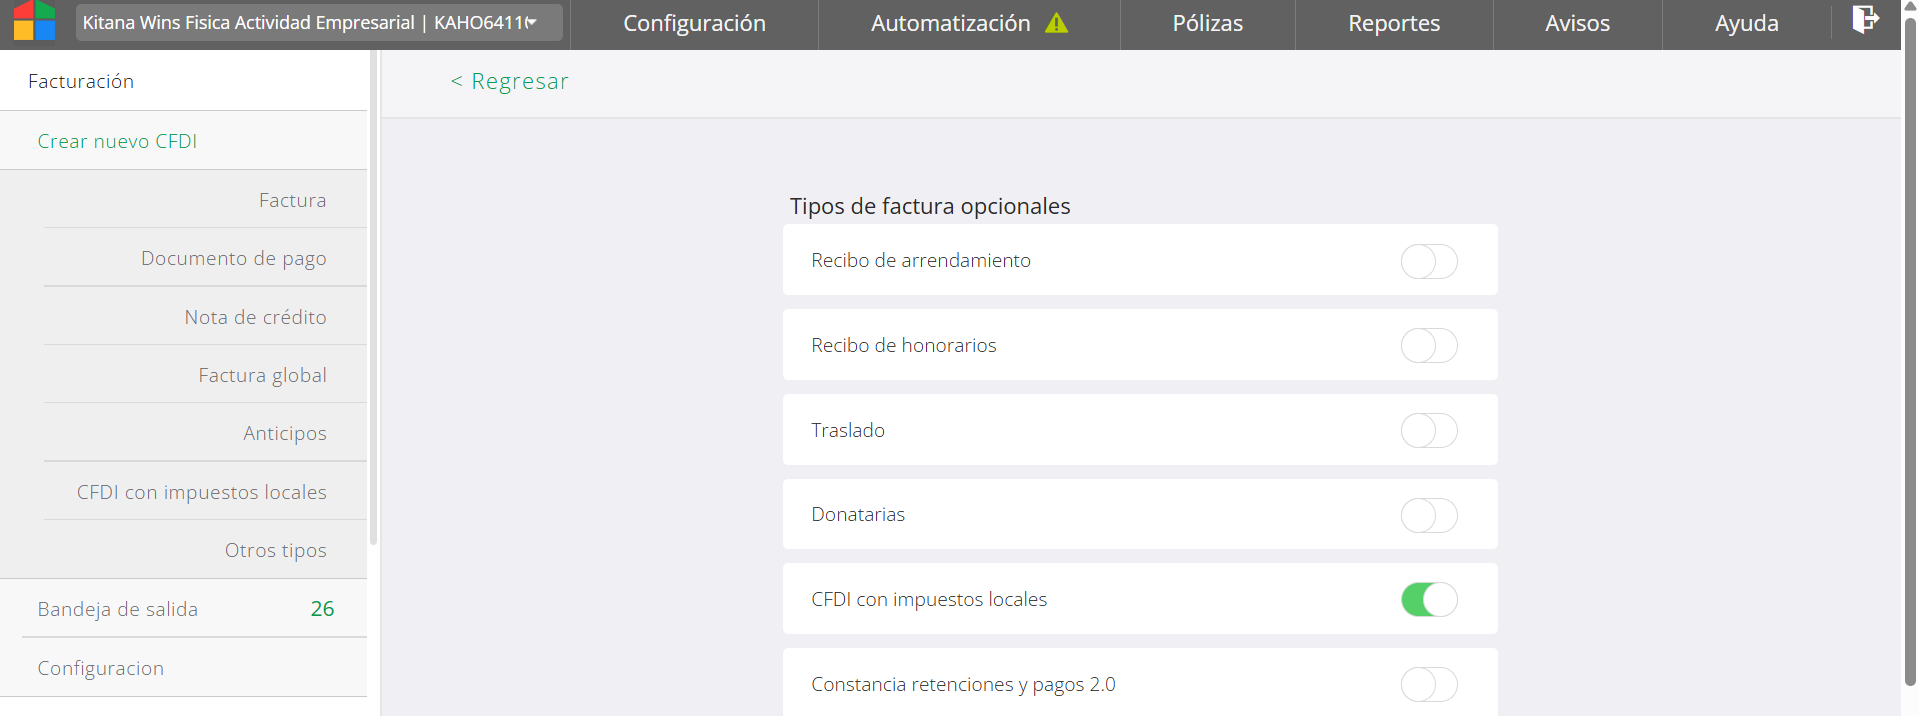Open the company selector dropdown
Viewport: 1919px width, 716px height.
319,23
